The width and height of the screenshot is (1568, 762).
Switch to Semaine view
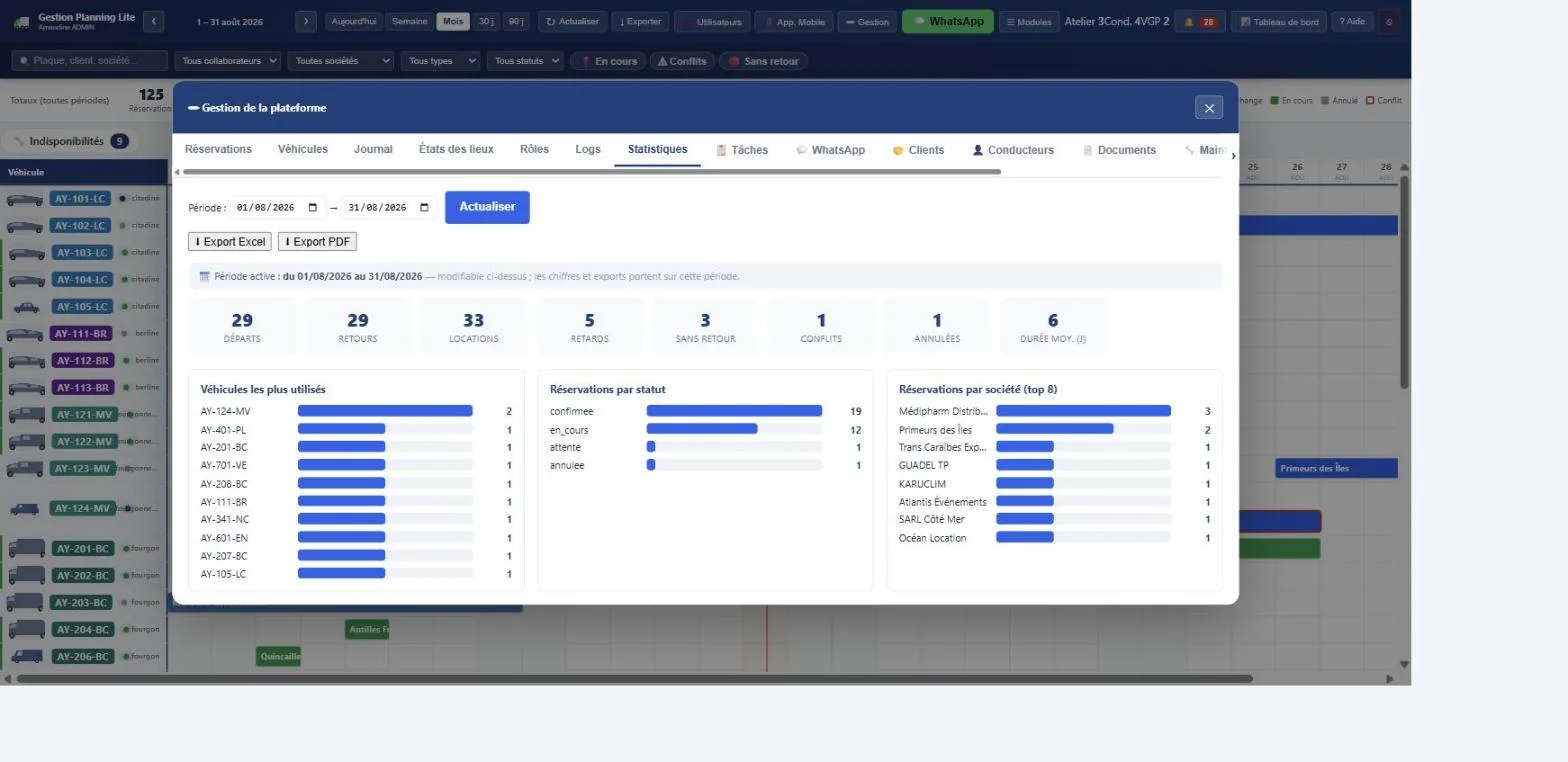pyautogui.click(x=409, y=21)
